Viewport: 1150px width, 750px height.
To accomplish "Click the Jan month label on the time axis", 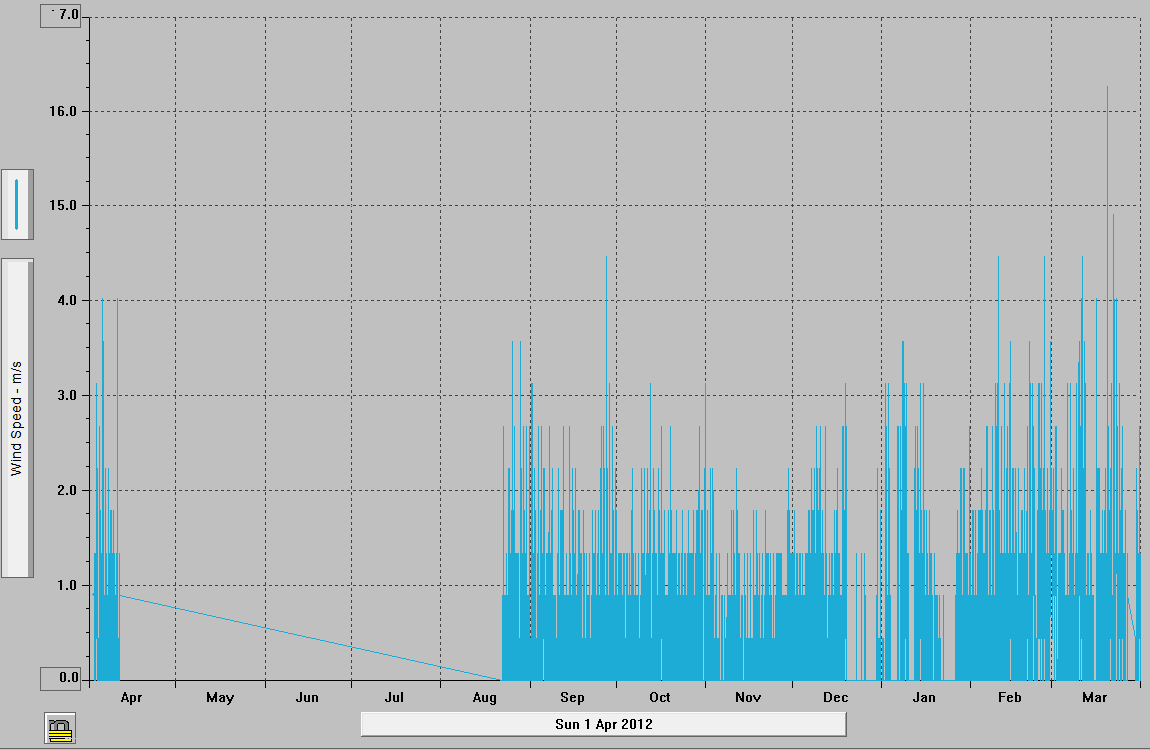I will pos(924,697).
